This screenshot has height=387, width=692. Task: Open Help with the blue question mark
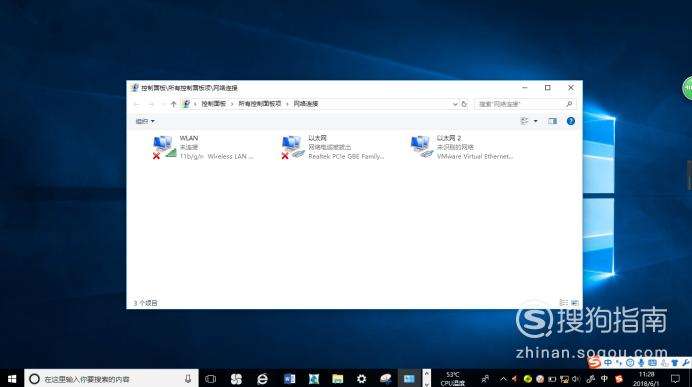tap(571, 121)
